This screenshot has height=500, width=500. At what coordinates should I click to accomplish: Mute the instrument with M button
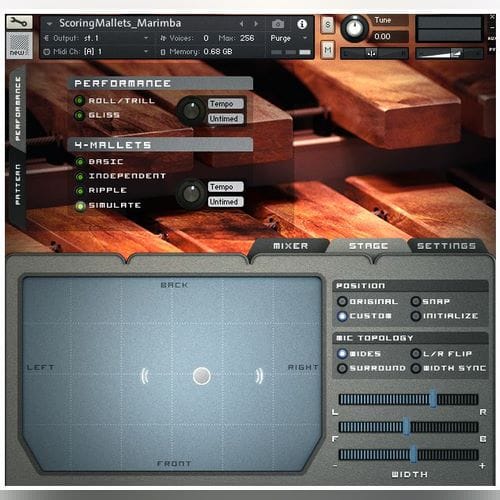point(328,50)
